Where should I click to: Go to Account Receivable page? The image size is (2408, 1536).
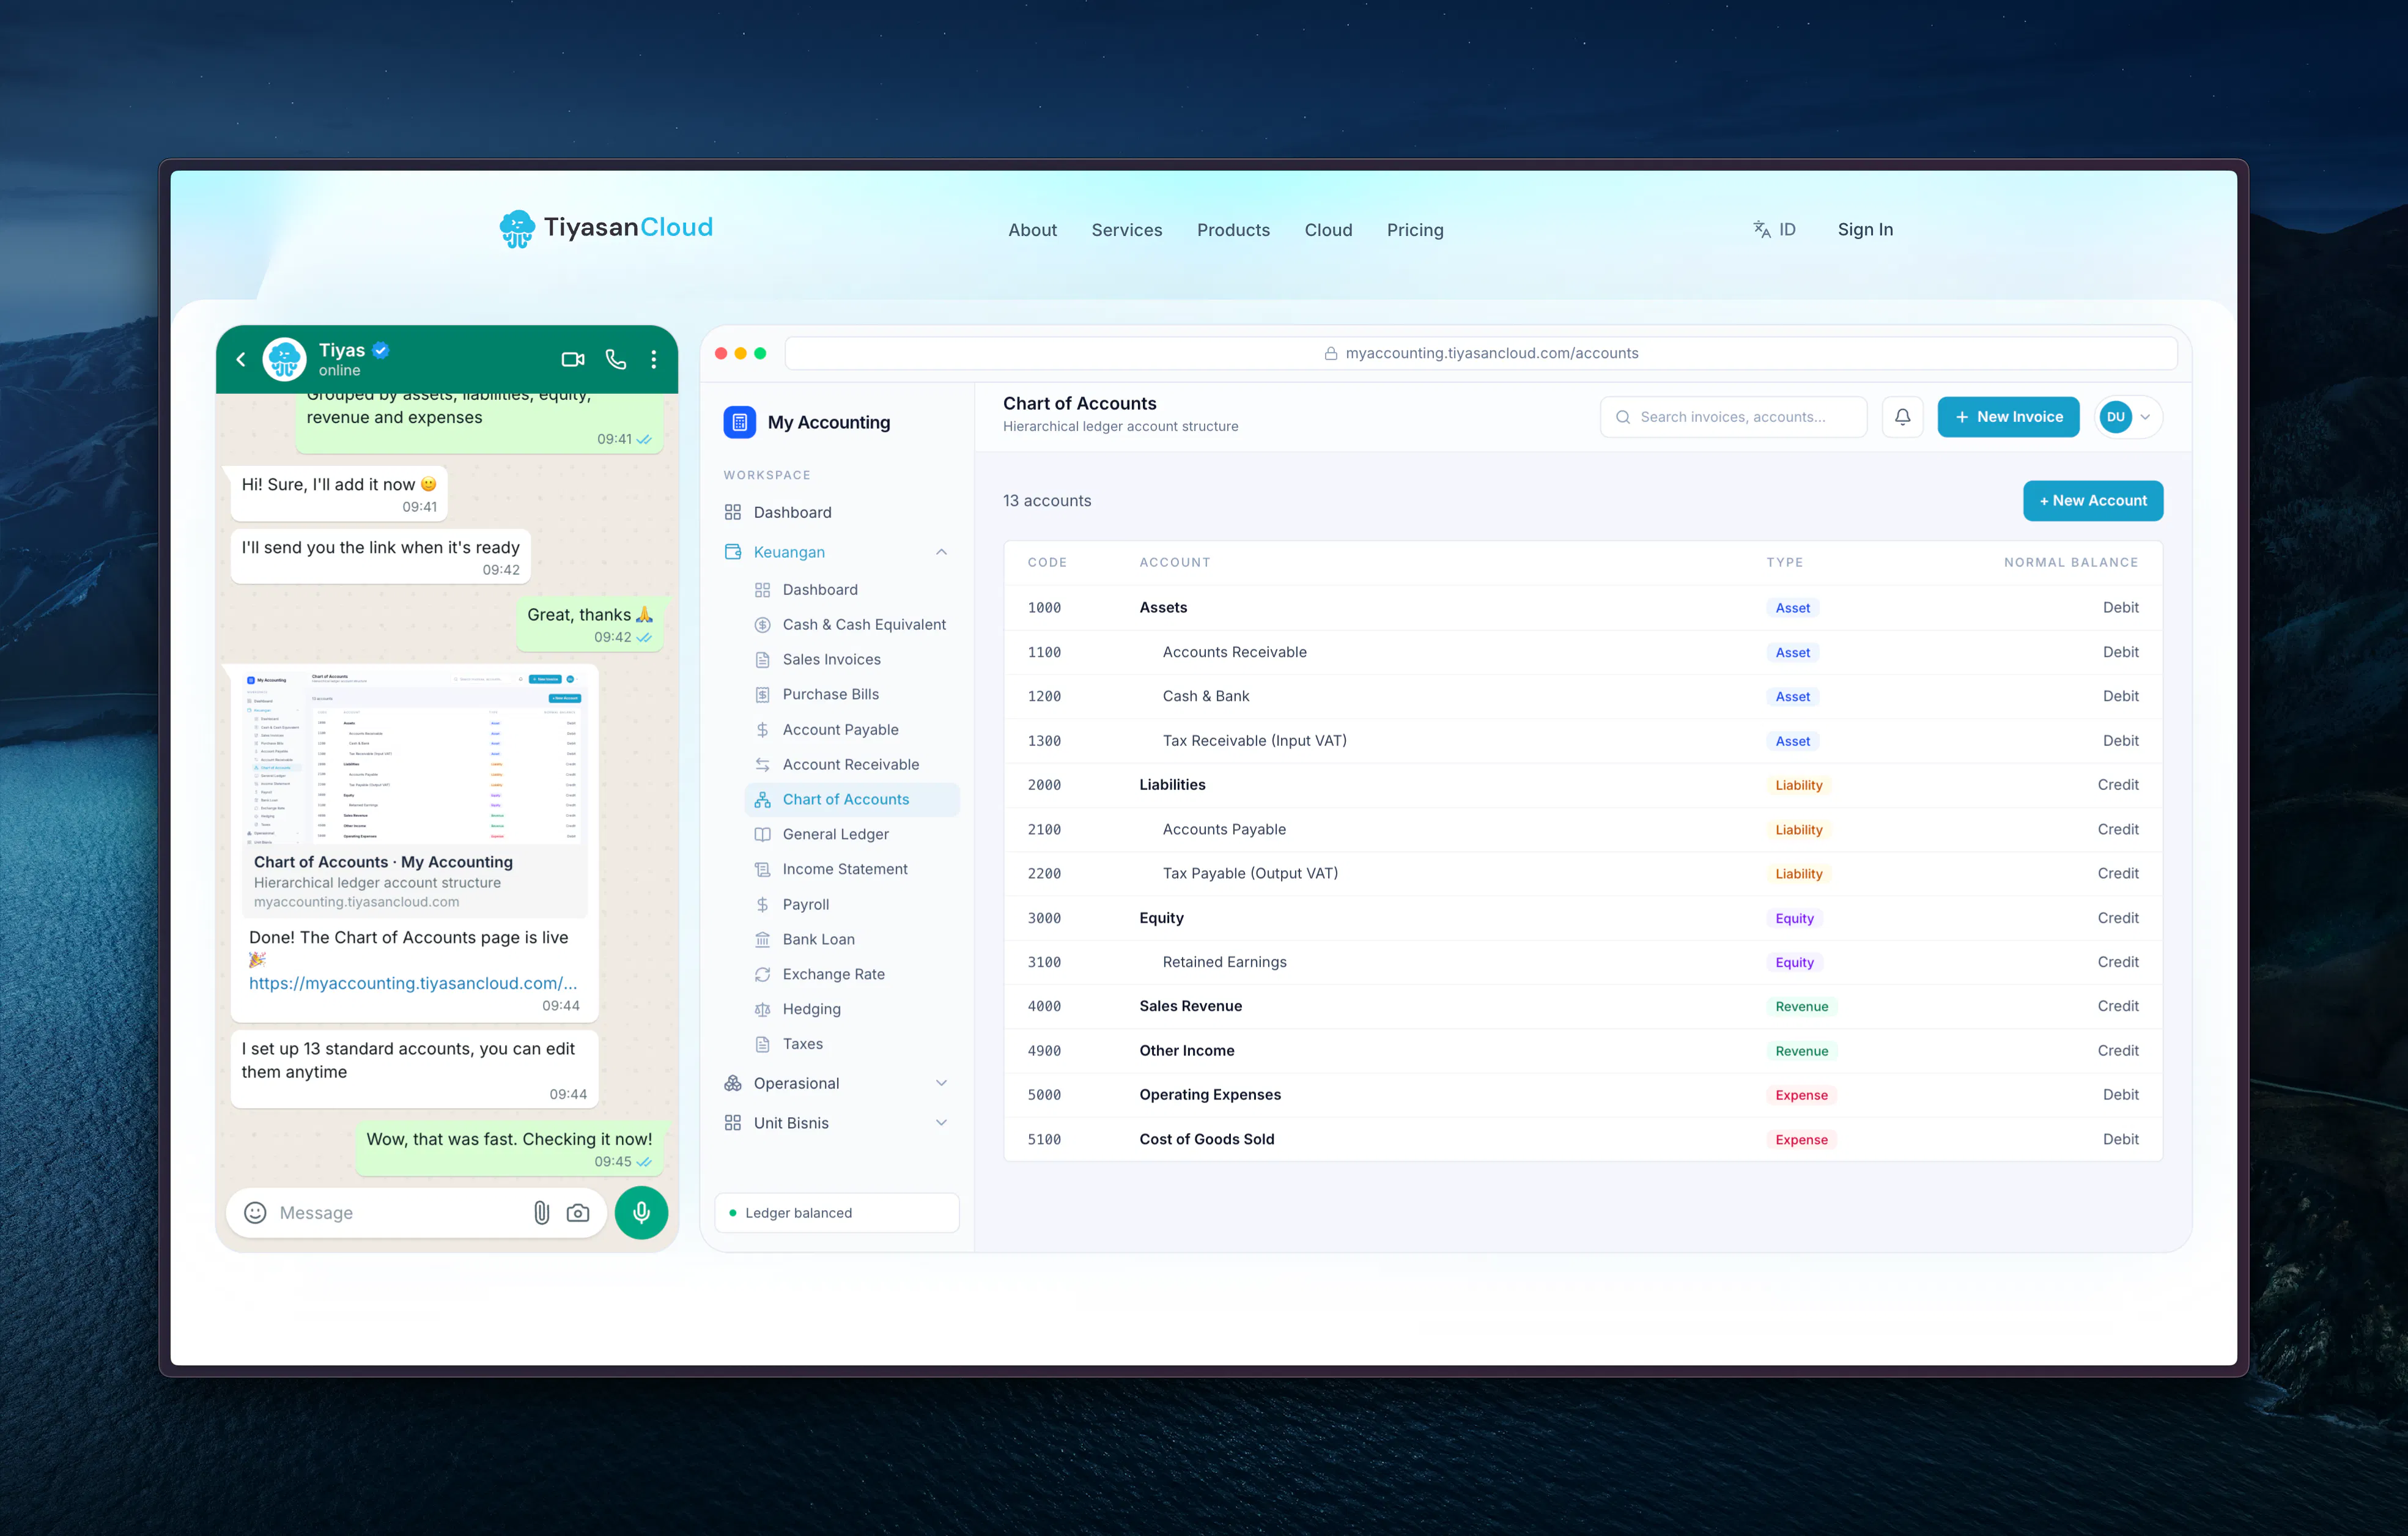850,764
